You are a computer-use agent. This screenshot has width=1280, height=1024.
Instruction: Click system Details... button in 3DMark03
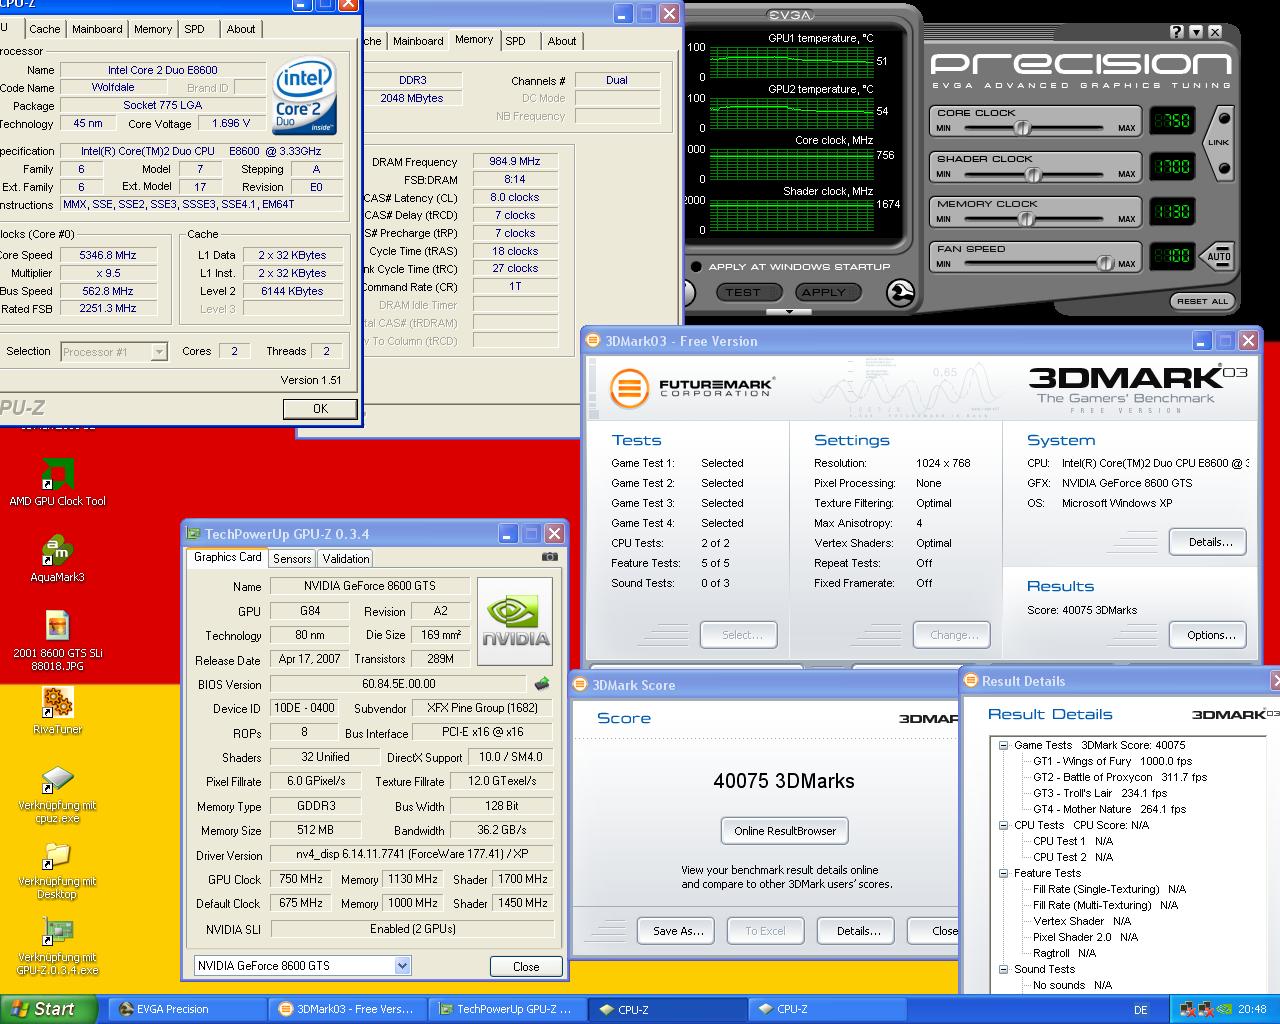pos(1210,542)
